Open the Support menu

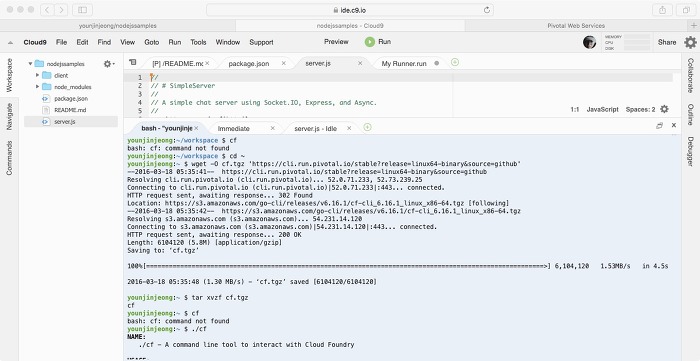click(x=261, y=42)
